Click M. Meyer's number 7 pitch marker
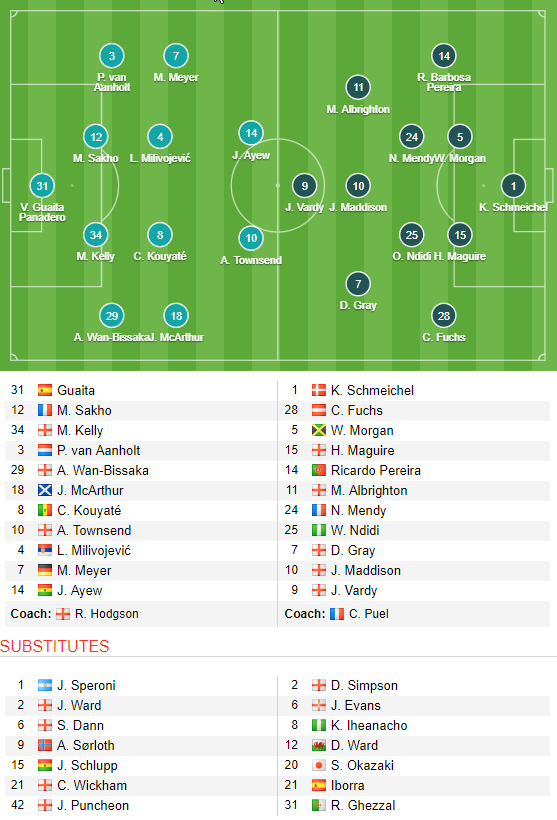The height and width of the screenshot is (820, 557). click(176, 56)
